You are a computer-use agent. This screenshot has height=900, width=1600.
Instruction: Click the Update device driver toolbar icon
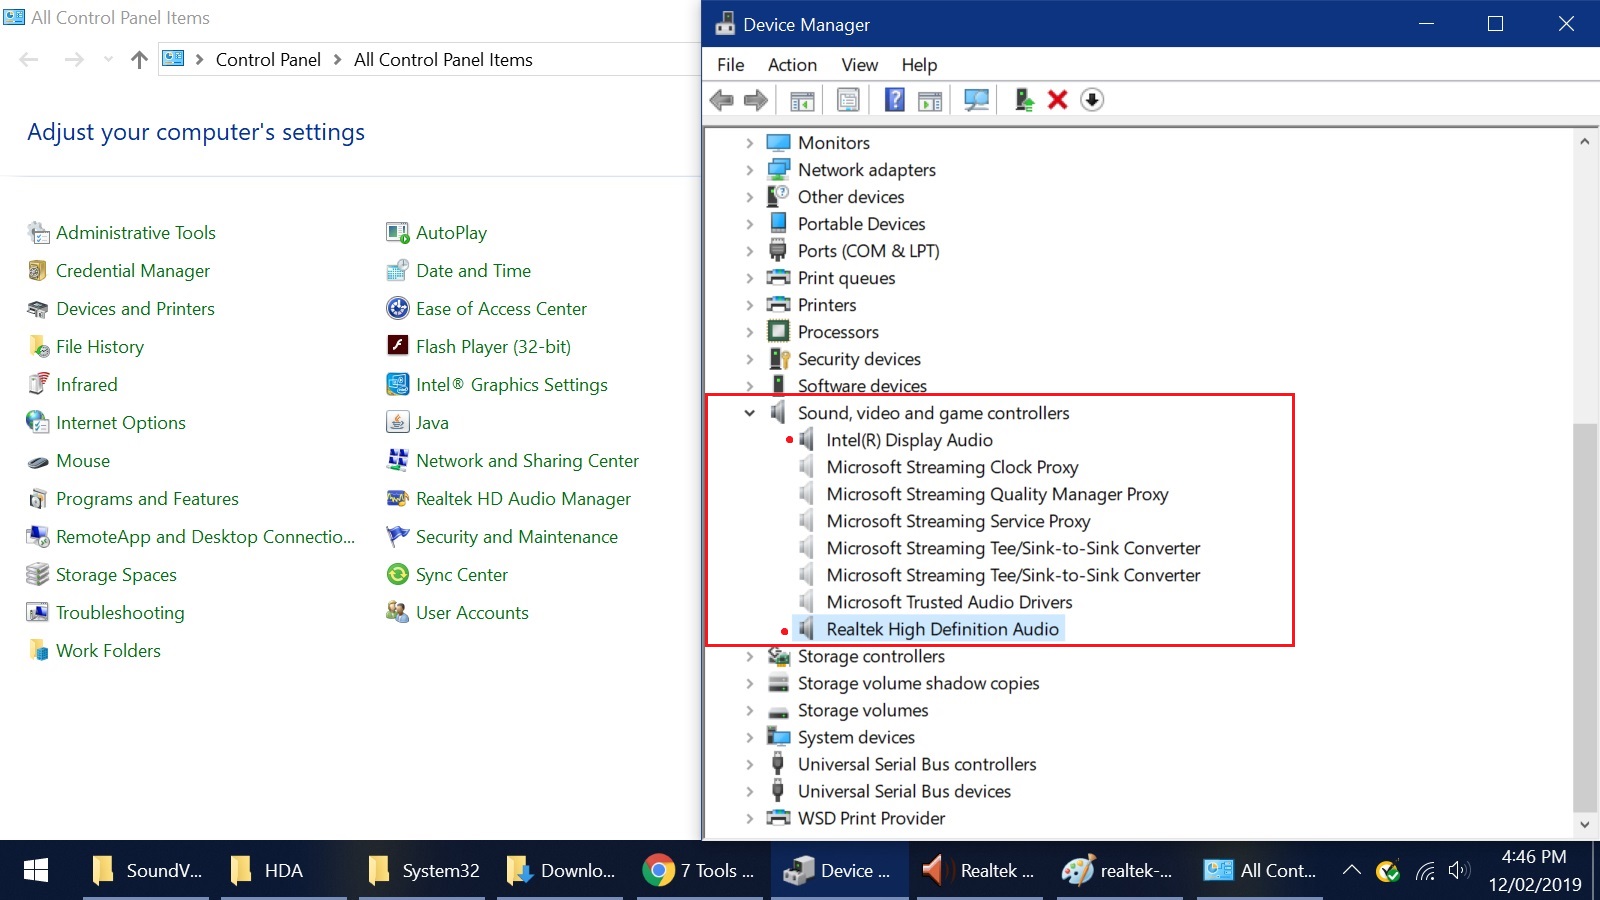coord(1022,99)
